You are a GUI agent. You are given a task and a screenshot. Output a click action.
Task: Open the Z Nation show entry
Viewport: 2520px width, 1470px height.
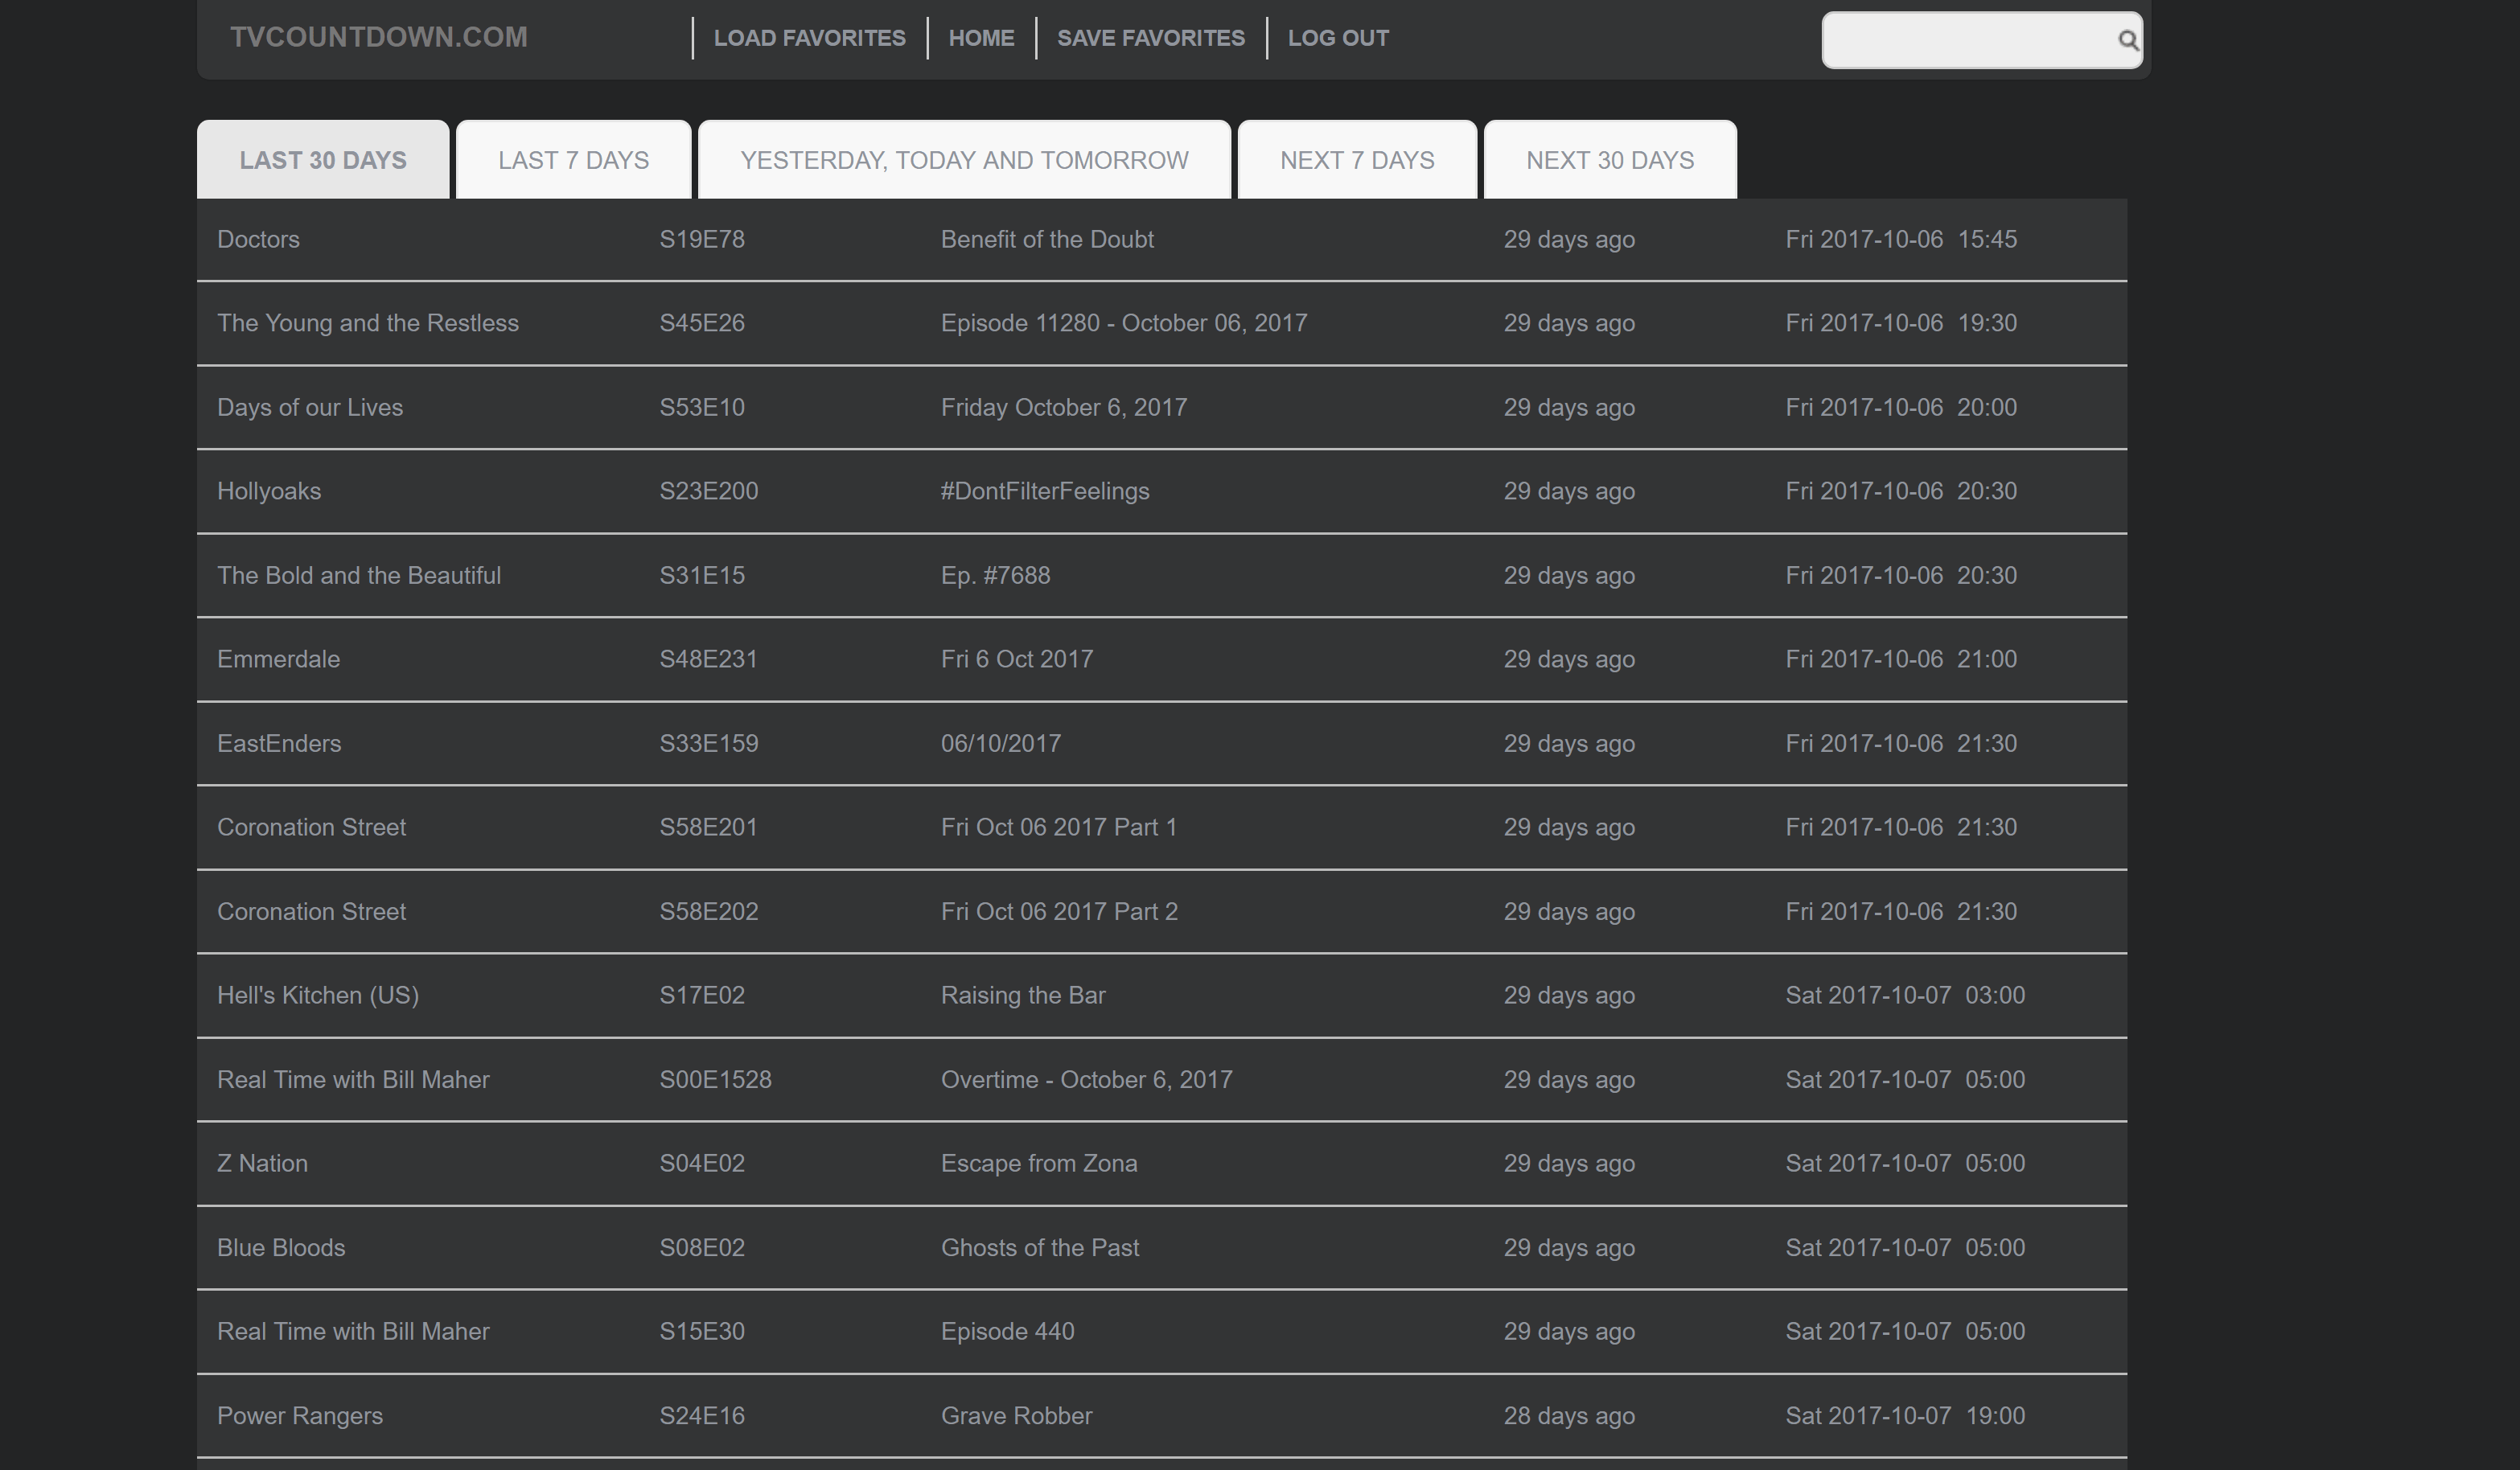tap(262, 1163)
